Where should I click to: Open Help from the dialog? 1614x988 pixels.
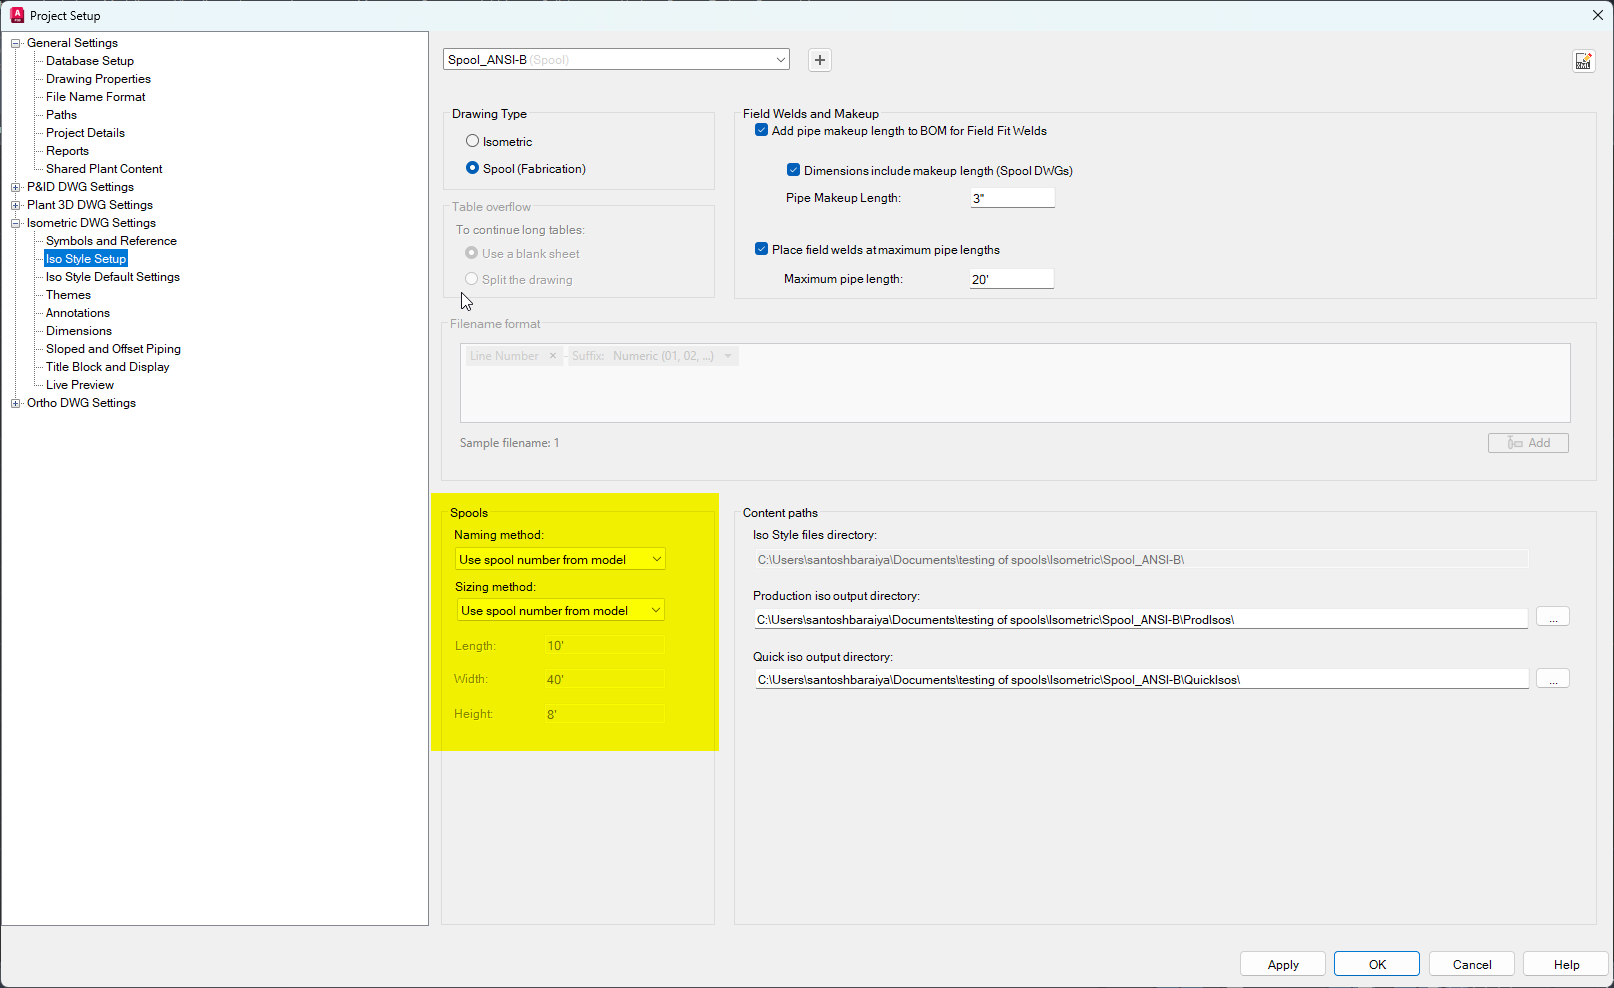coord(1565,963)
